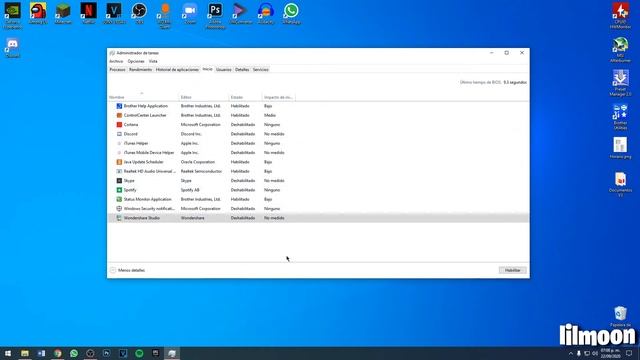This screenshot has height=360, width=640.
Task: Select the iTunes Mobile Device Helper row
Action: coord(318,153)
